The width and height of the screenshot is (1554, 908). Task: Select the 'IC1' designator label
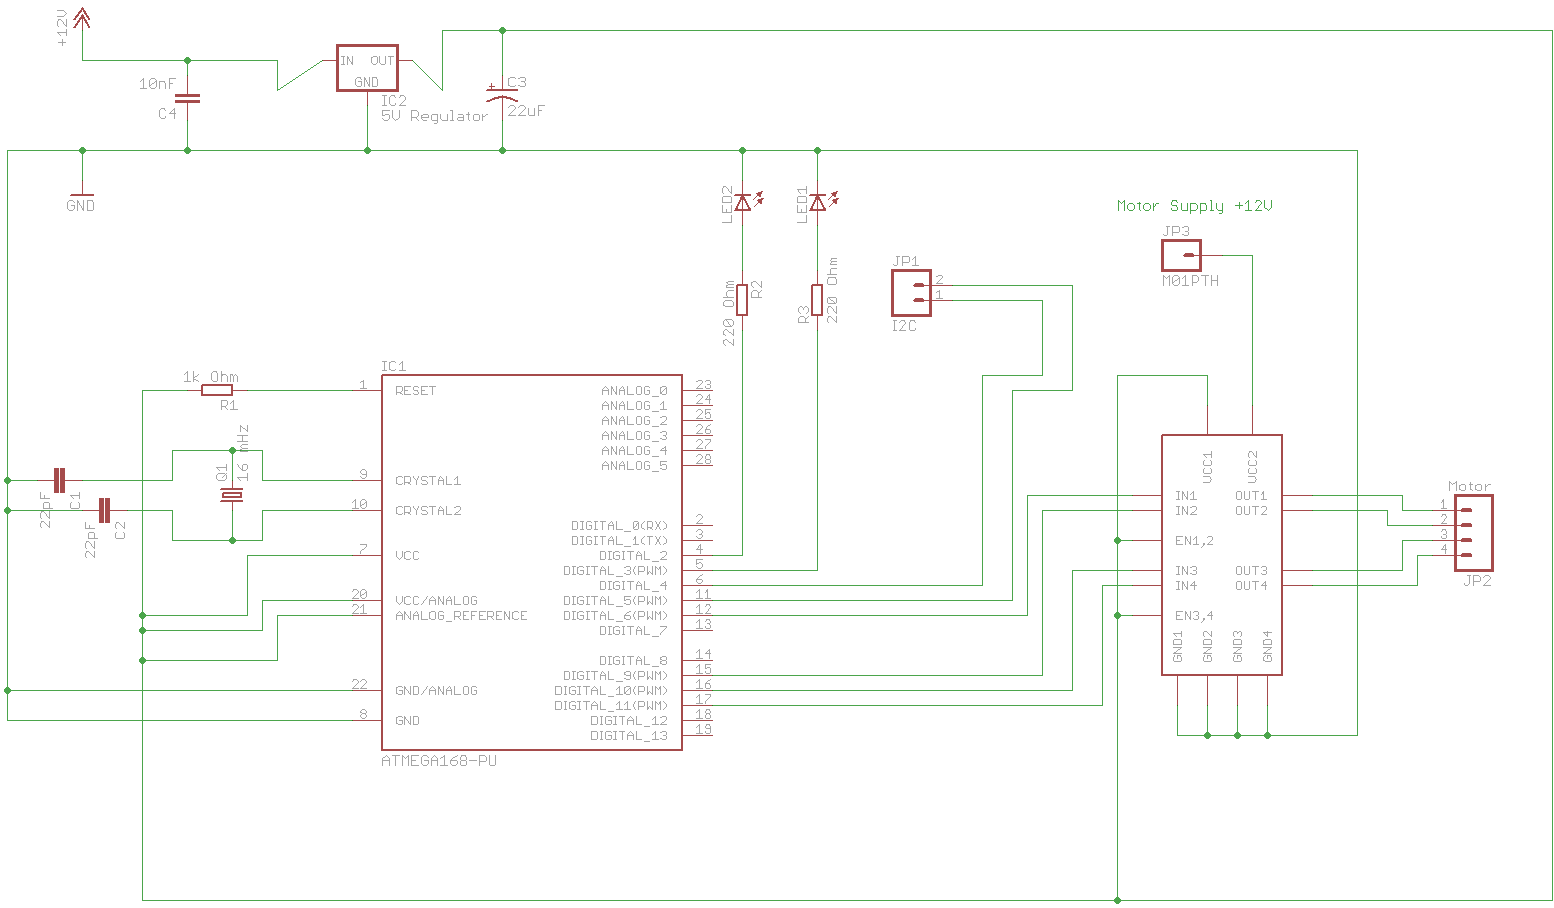393,366
